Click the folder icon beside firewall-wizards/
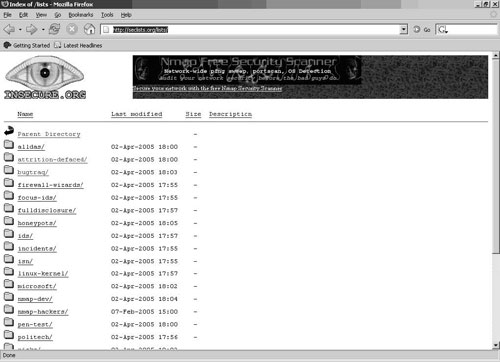The width and height of the screenshot is (500, 362). coord(9,182)
